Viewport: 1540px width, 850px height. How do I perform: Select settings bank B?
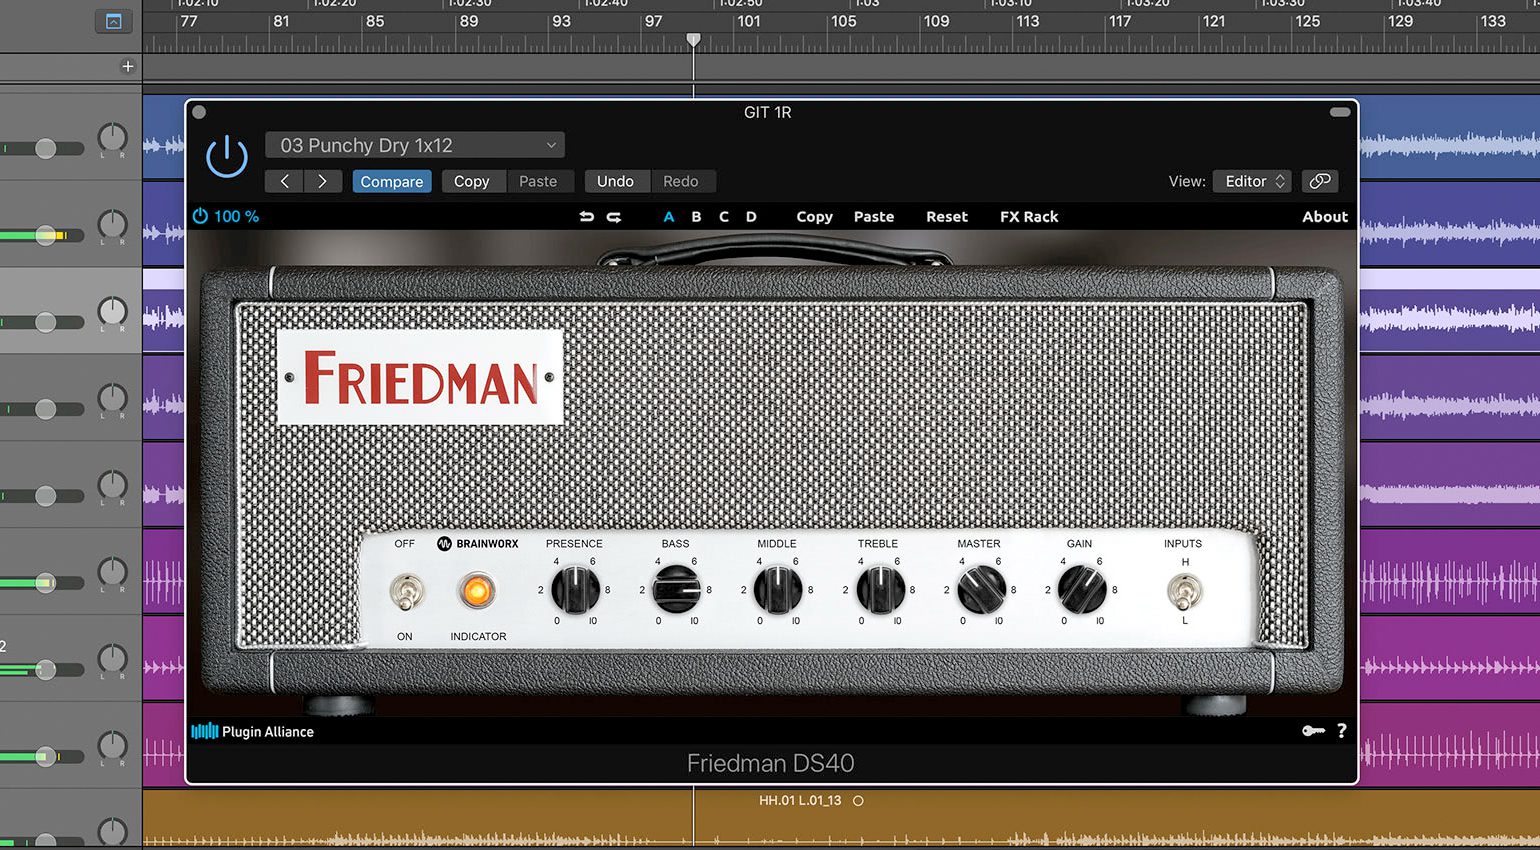696,216
